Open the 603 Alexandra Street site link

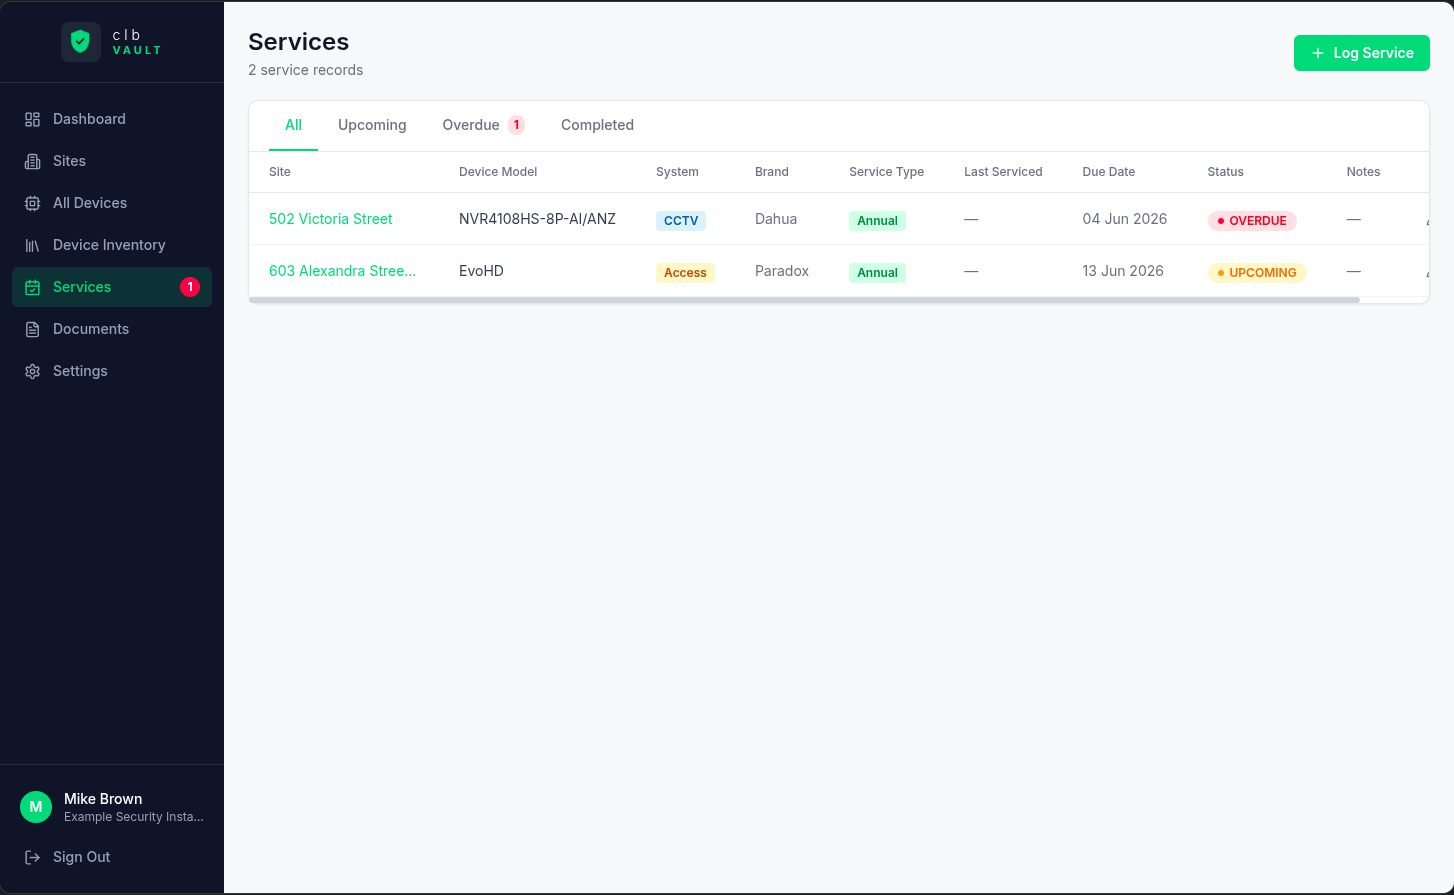click(342, 271)
